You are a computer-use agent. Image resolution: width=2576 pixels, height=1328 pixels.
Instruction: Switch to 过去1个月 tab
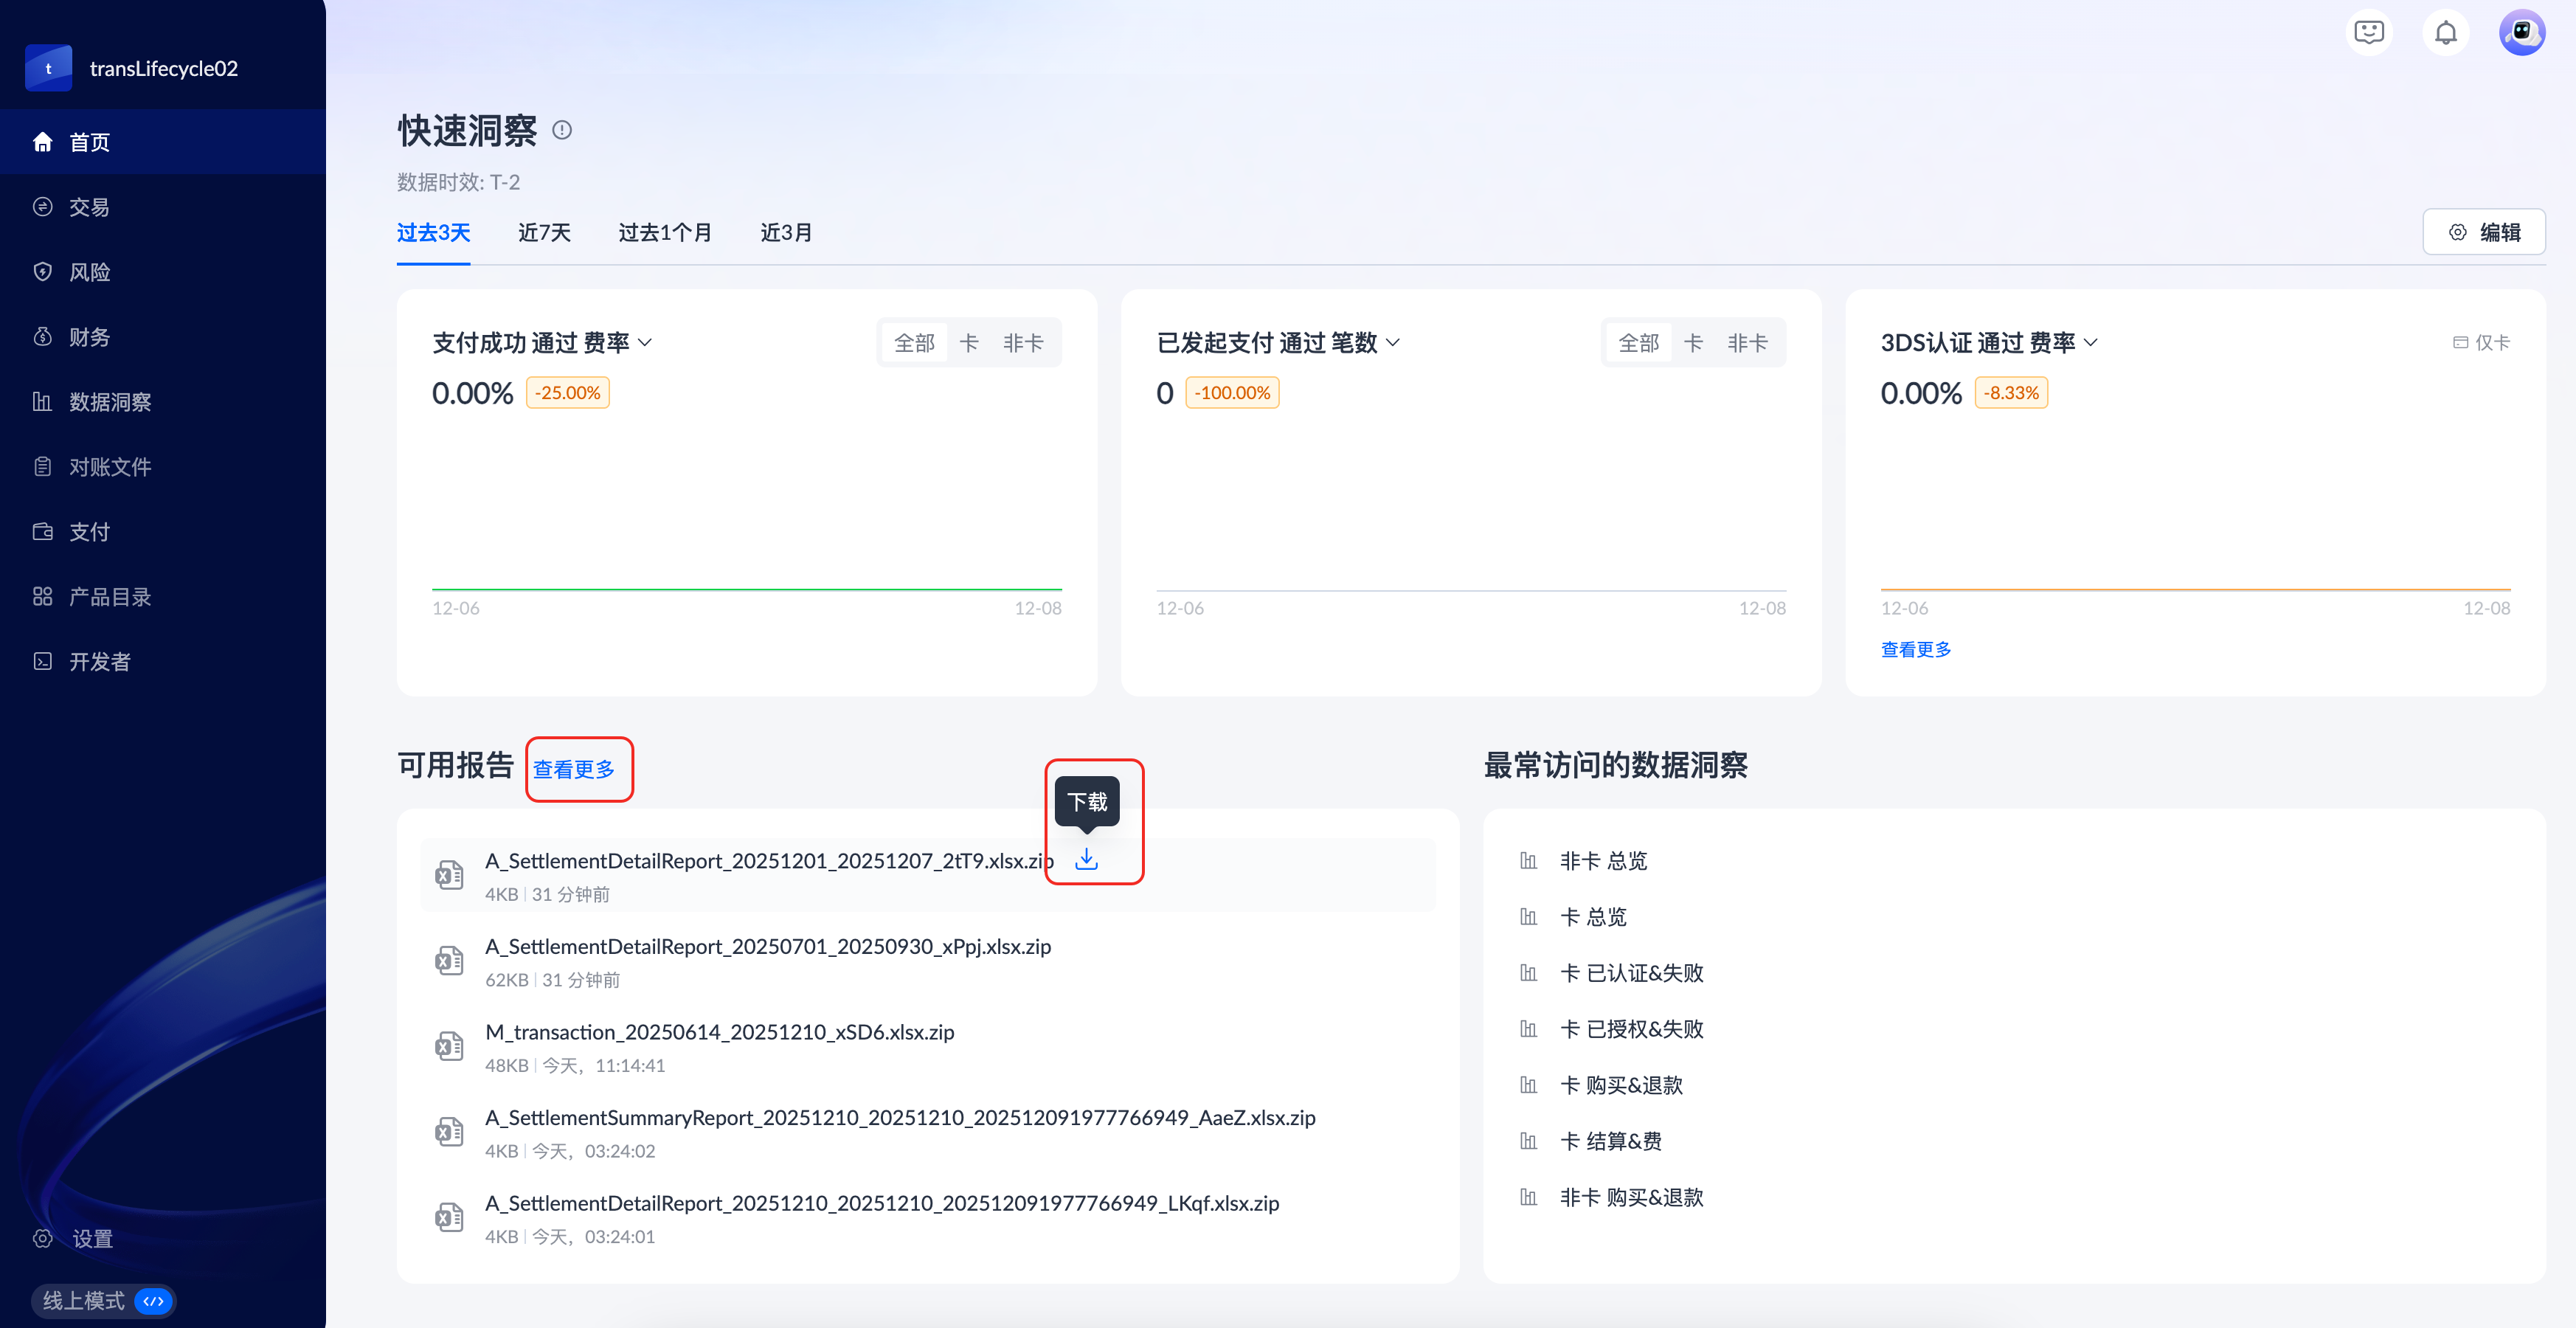(x=665, y=233)
